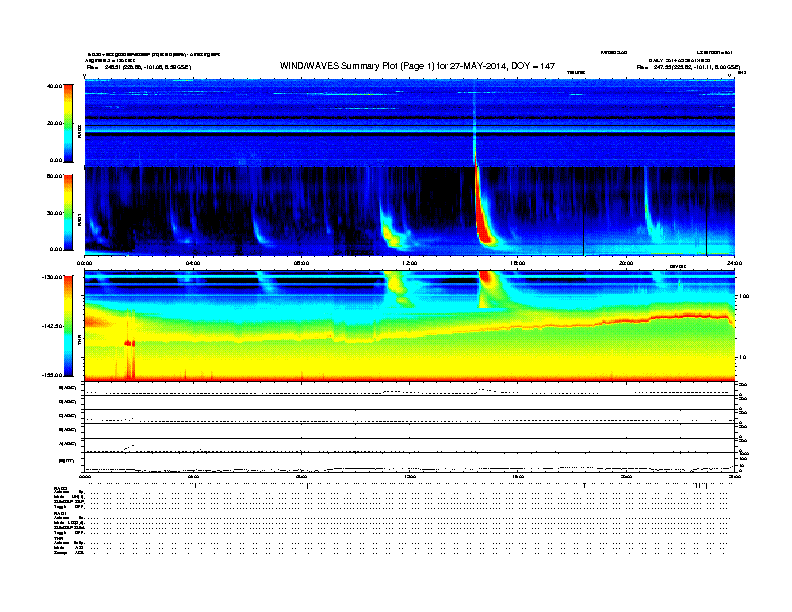792x612 pixels.
Task: Click the intense red burst in RAD1 panel
Action: [482, 215]
